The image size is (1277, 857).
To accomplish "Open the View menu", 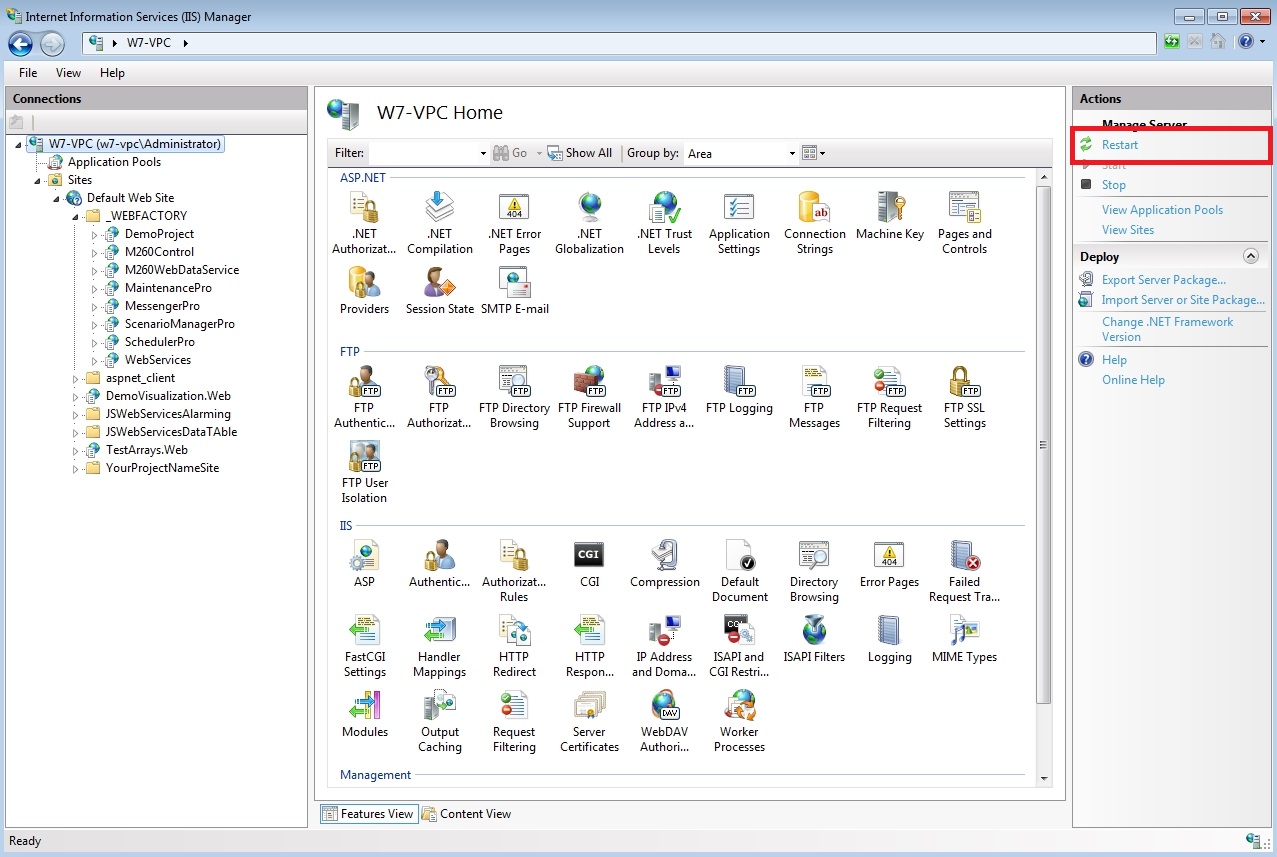I will click(x=68, y=73).
